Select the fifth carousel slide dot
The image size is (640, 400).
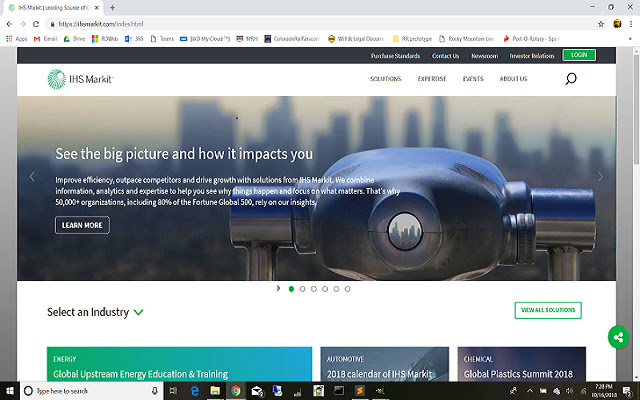point(336,289)
